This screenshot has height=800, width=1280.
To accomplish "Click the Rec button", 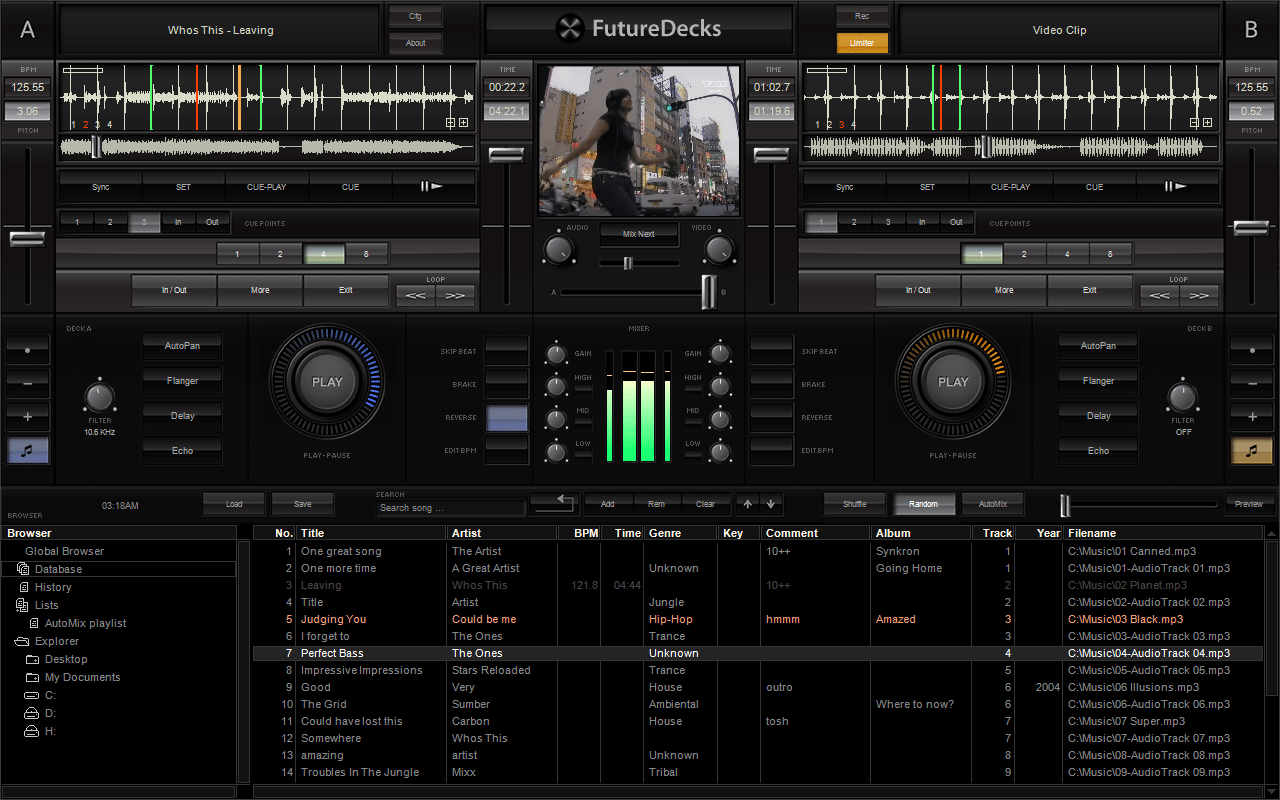I will [x=861, y=16].
